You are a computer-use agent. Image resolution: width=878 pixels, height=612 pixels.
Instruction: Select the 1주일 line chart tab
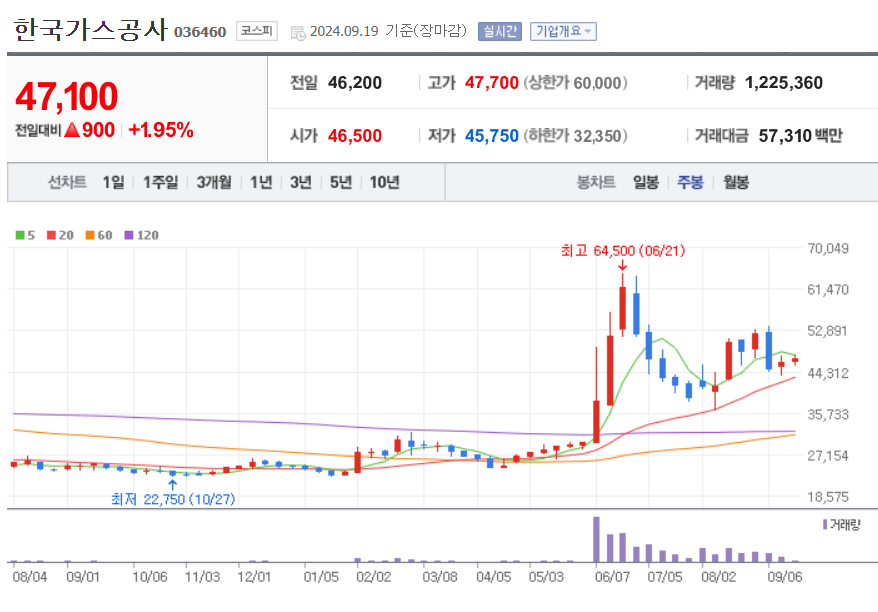(x=160, y=182)
